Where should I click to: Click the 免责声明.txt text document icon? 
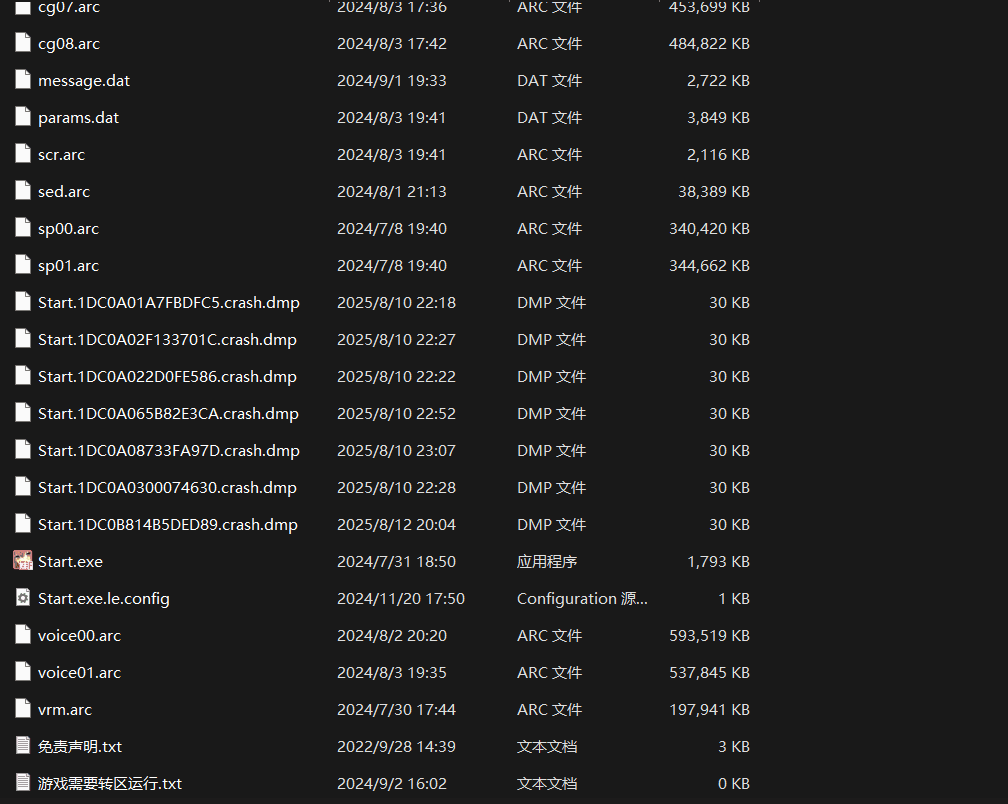23,746
